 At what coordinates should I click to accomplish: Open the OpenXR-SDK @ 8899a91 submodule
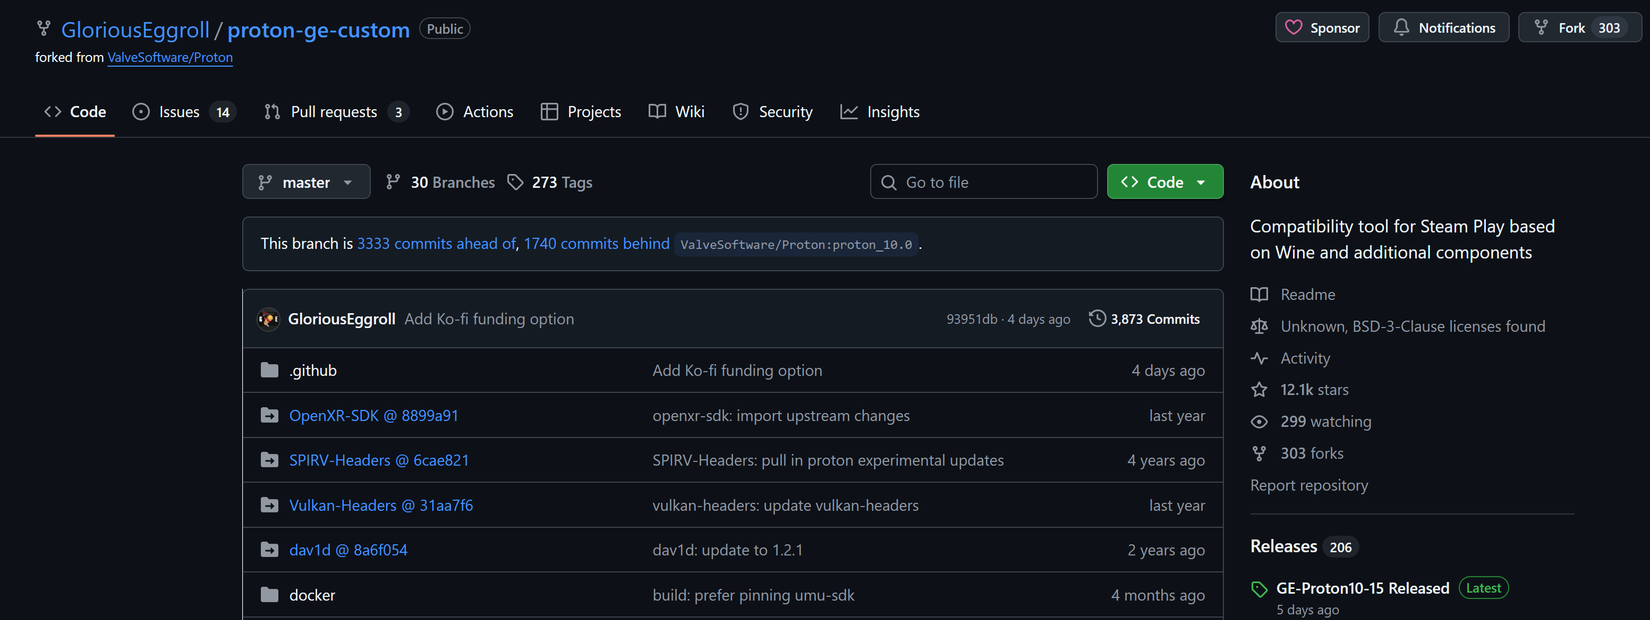[373, 415]
